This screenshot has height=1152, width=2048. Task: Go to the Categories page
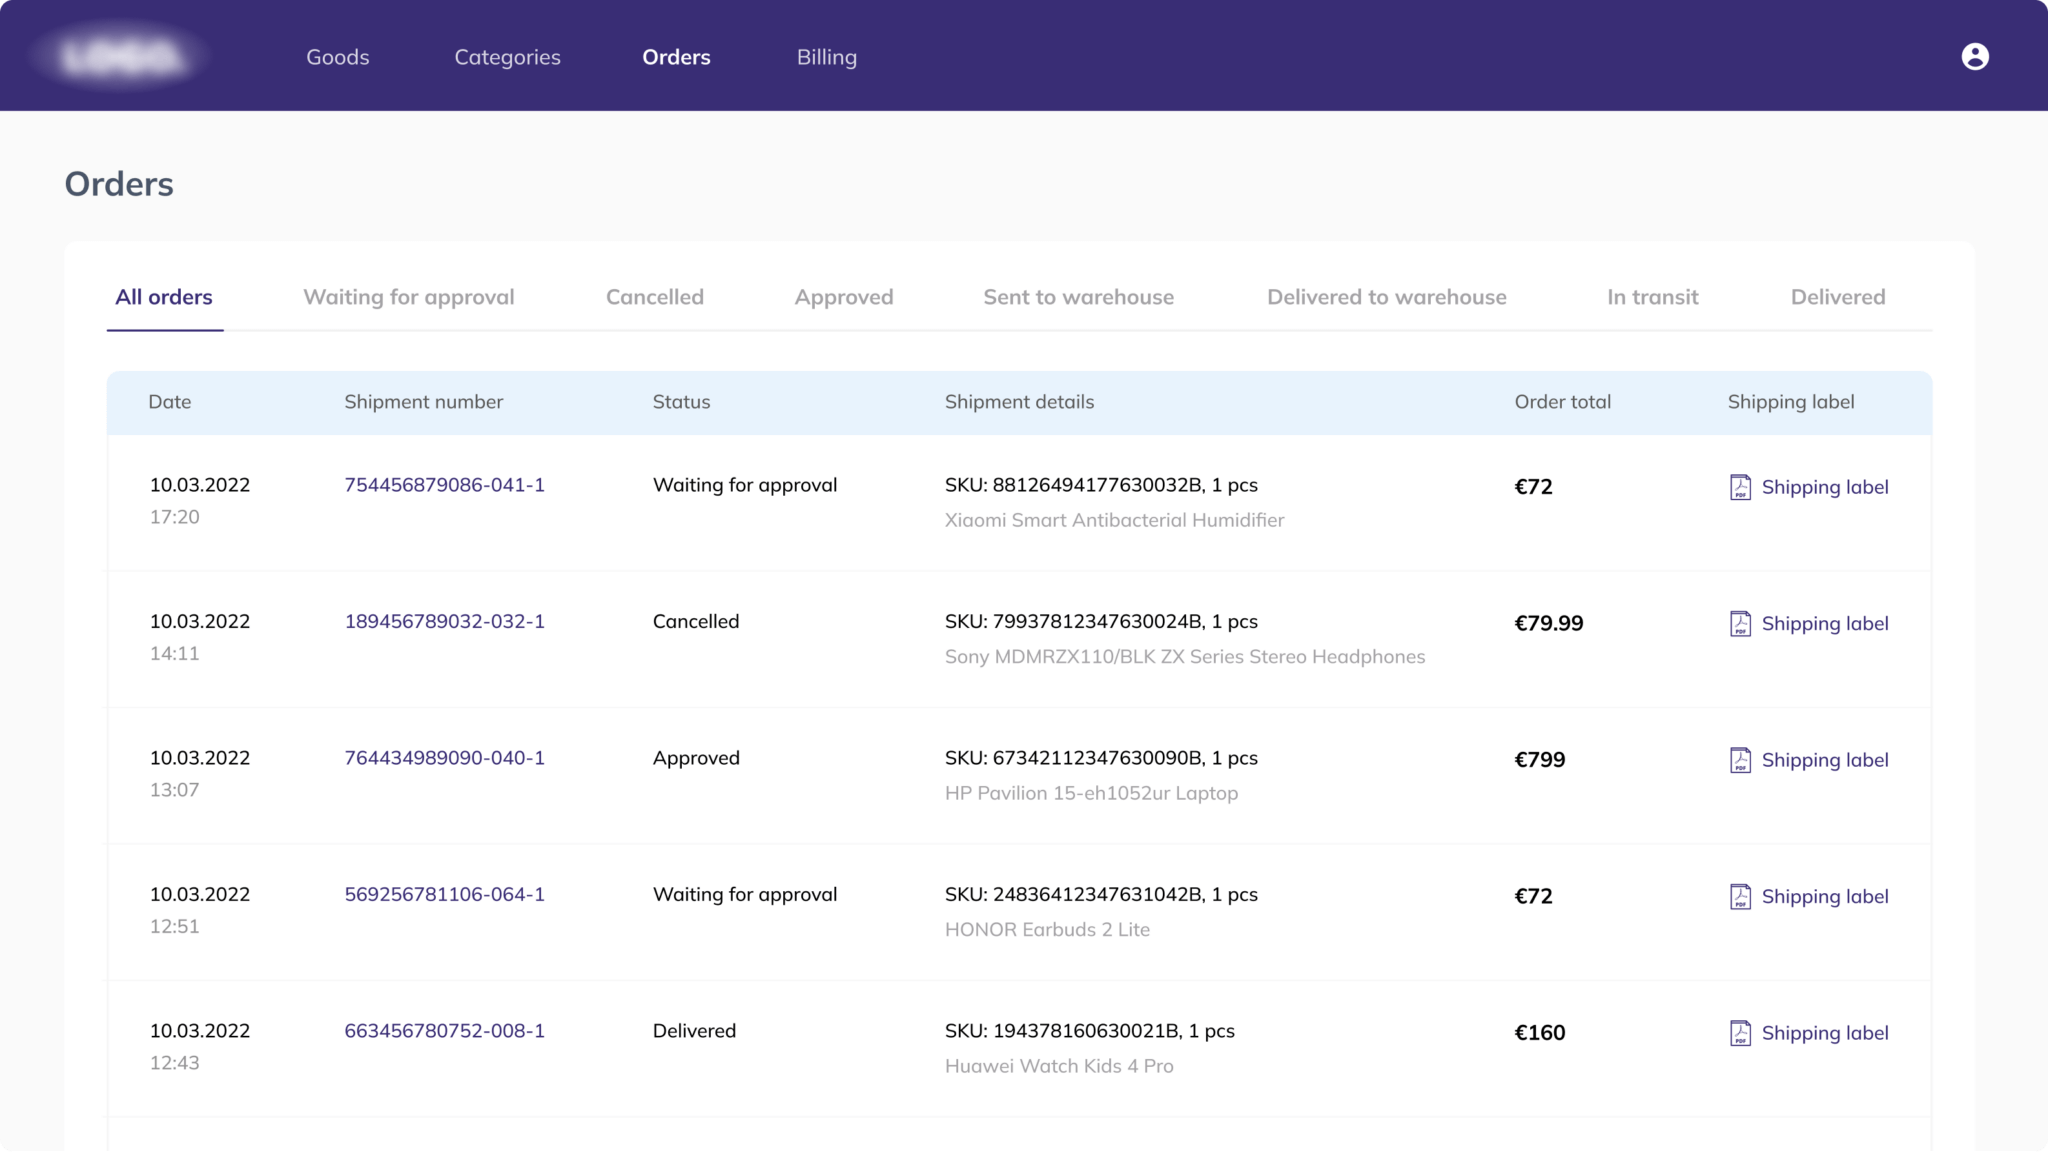(507, 57)
